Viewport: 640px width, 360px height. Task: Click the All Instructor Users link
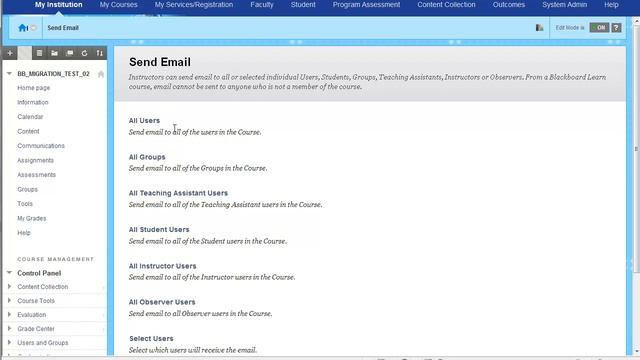162,266
